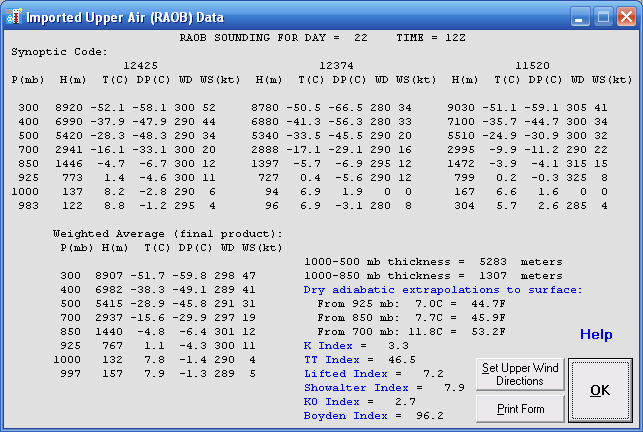Click station code 12374

332,64
